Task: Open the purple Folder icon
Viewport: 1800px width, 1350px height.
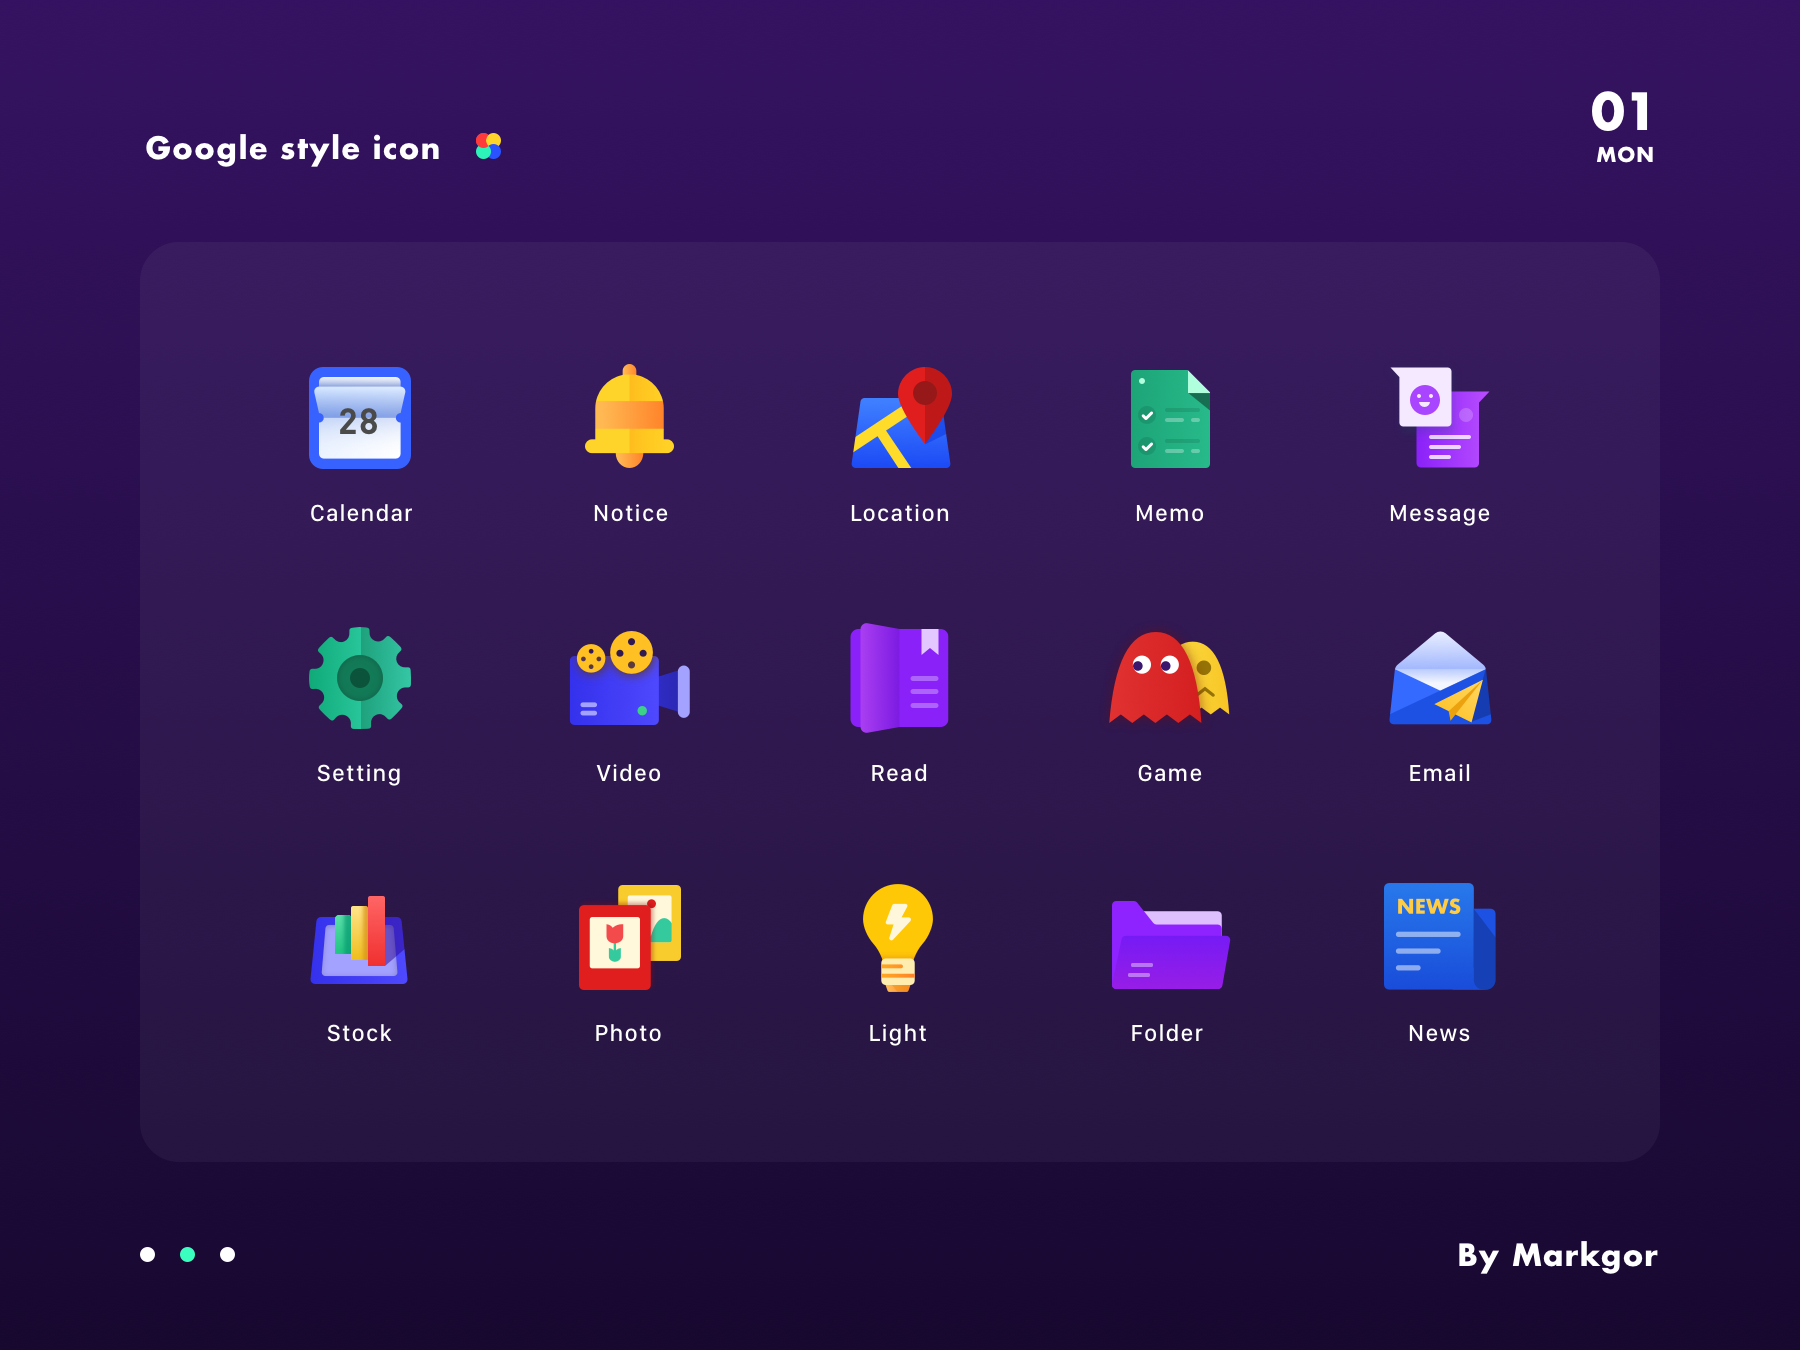Action: pyautogui.click(x=1170, y=945)
